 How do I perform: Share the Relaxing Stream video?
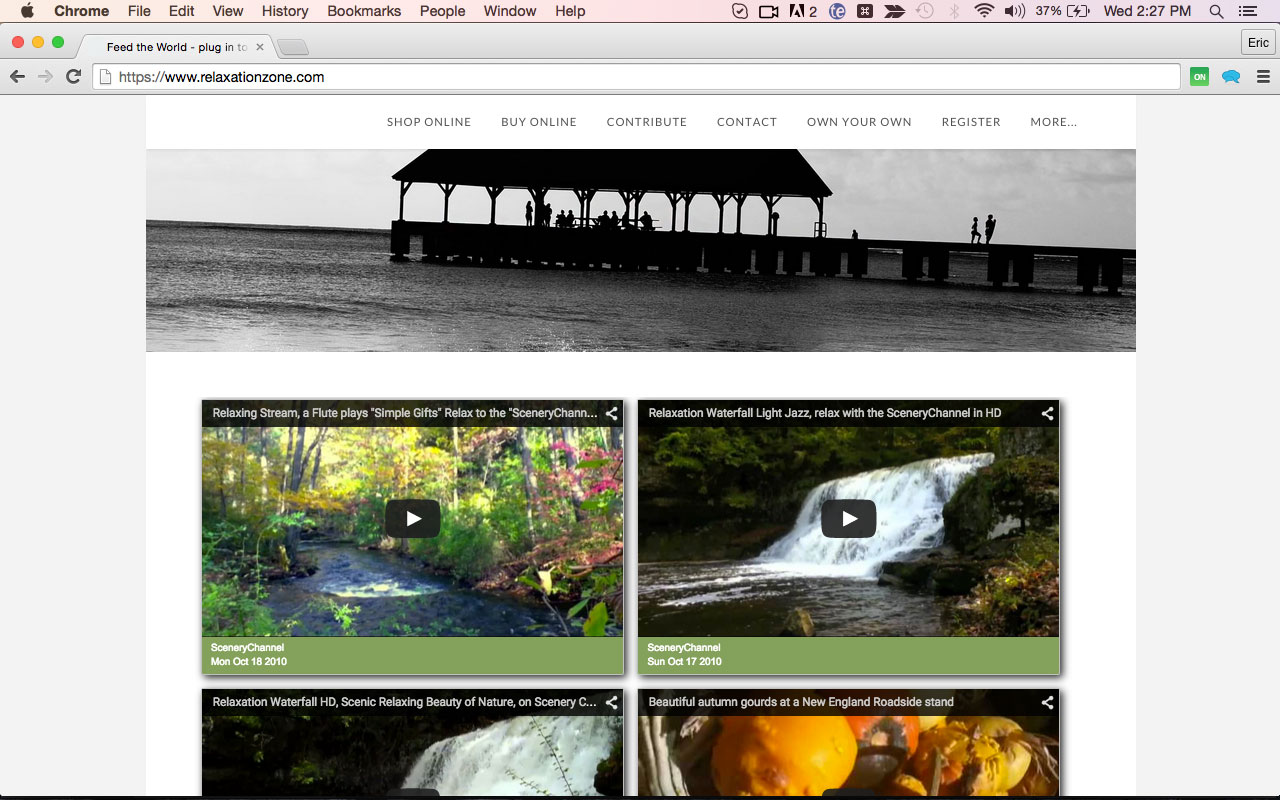click(x=611, y=413)
